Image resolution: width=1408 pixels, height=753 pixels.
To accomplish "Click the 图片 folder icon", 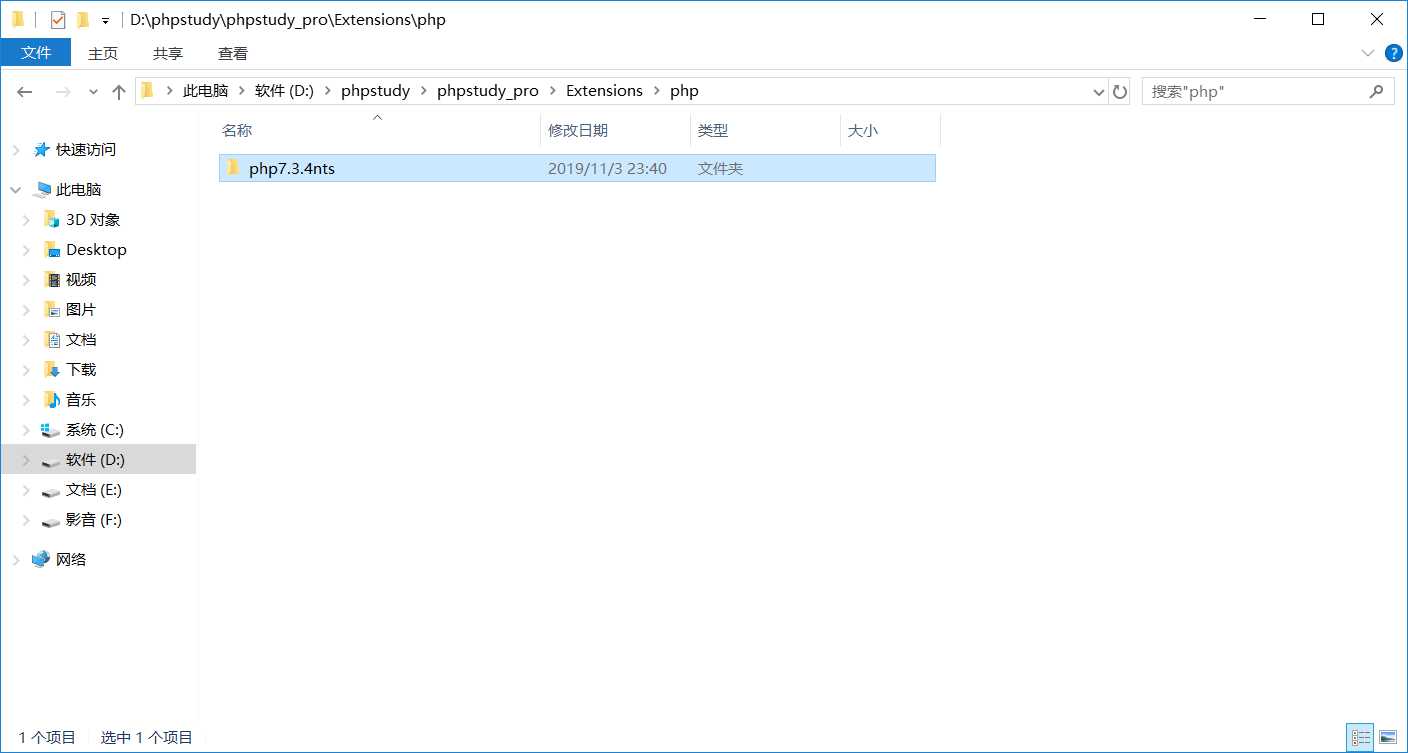I will [52, 309].
